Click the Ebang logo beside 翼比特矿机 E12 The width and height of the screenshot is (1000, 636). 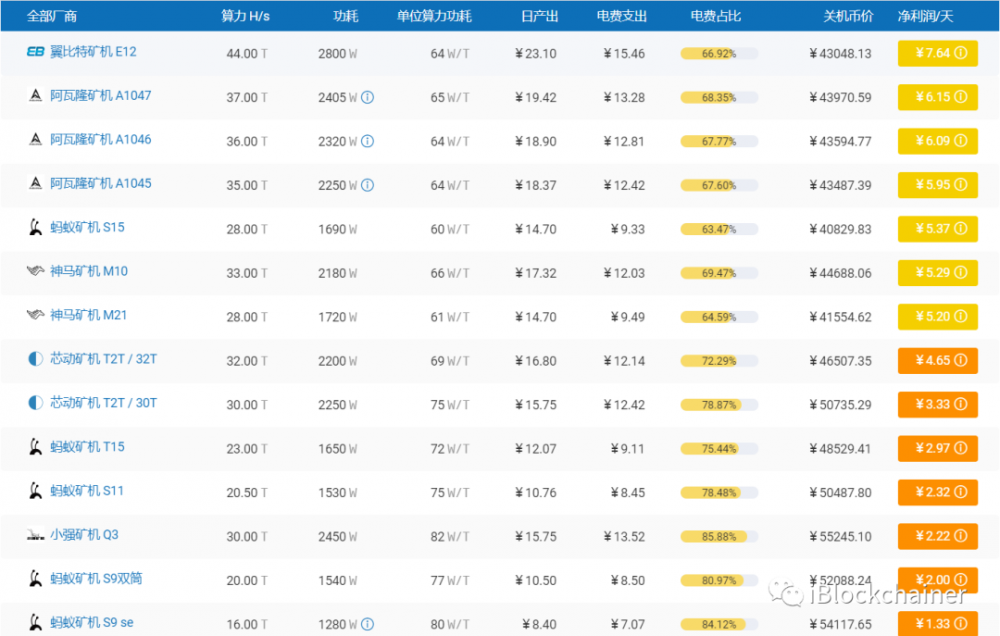click(35, 52)
